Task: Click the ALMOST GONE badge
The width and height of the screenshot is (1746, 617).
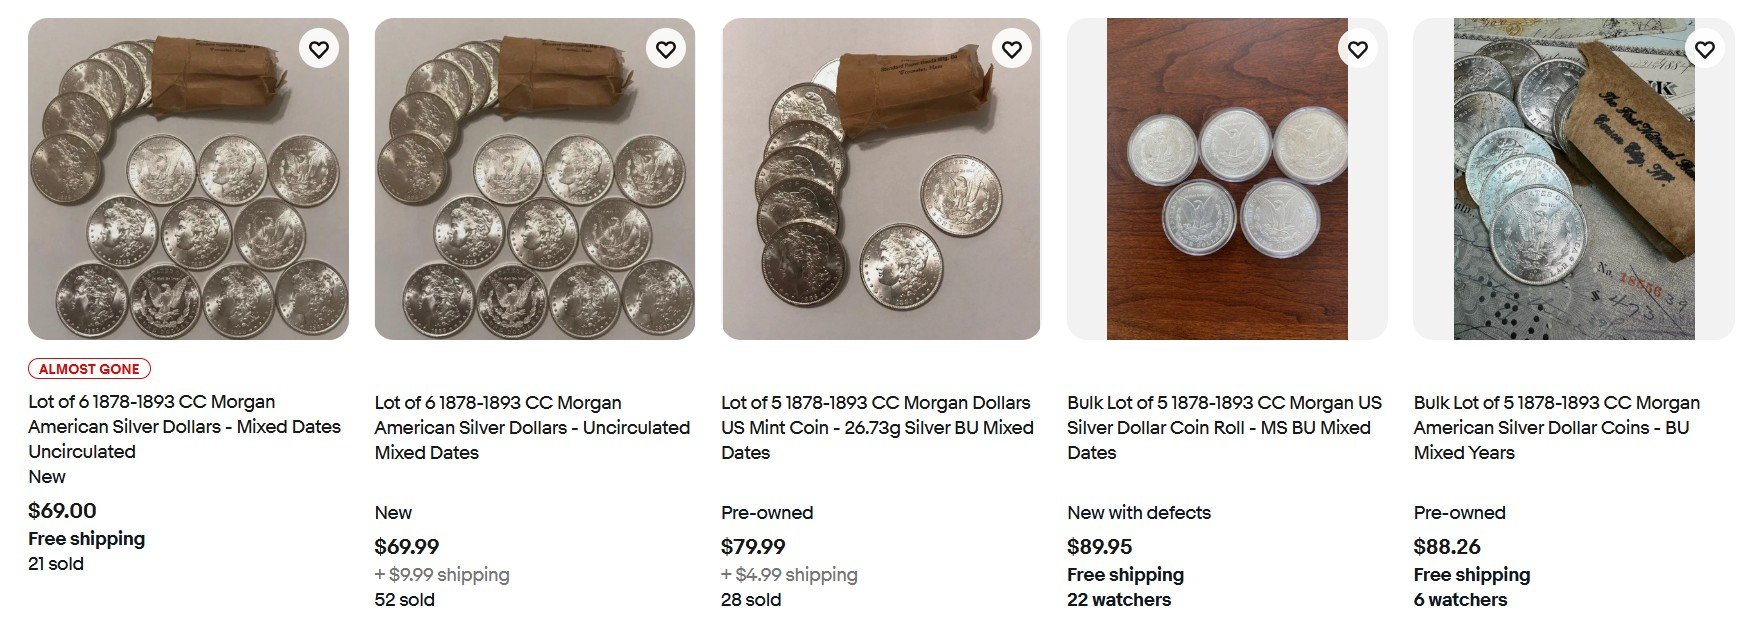Action: coord(89,369)
